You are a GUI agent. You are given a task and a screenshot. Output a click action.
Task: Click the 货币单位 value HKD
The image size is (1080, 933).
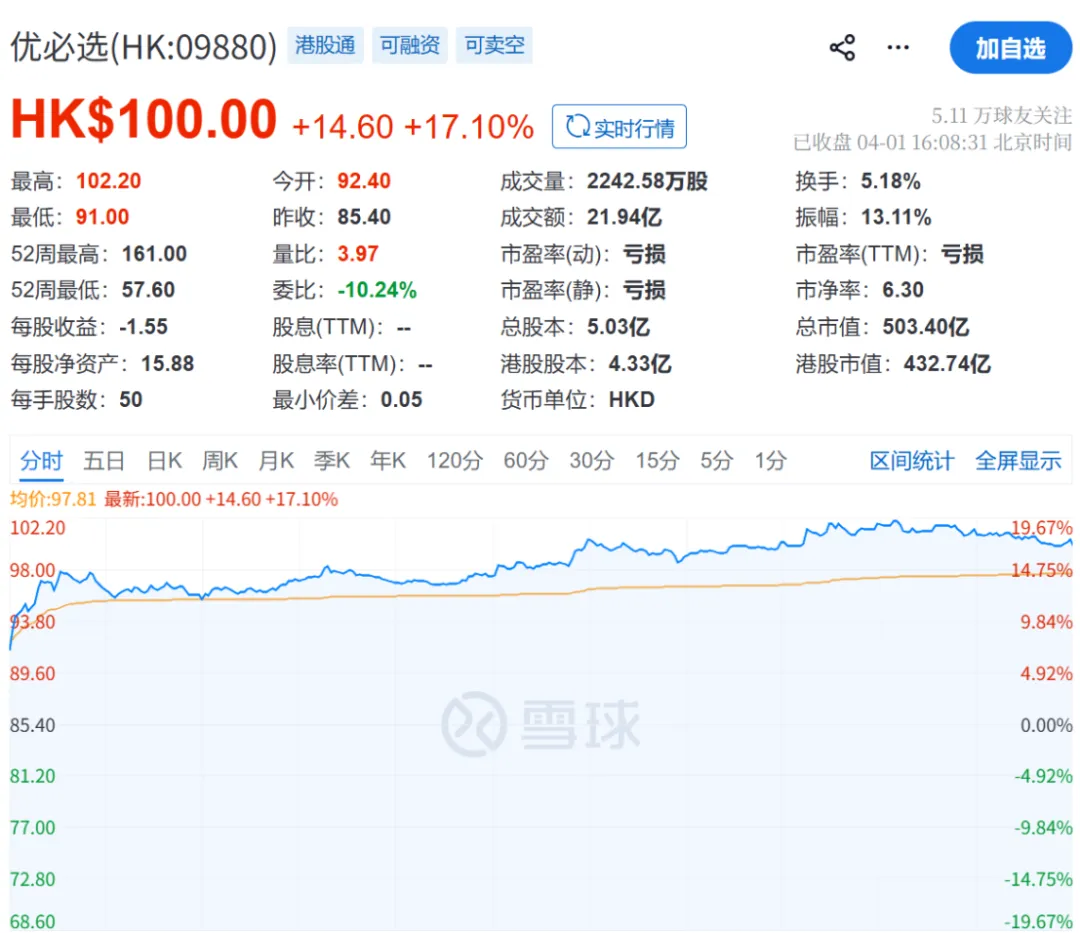(632, 399)
